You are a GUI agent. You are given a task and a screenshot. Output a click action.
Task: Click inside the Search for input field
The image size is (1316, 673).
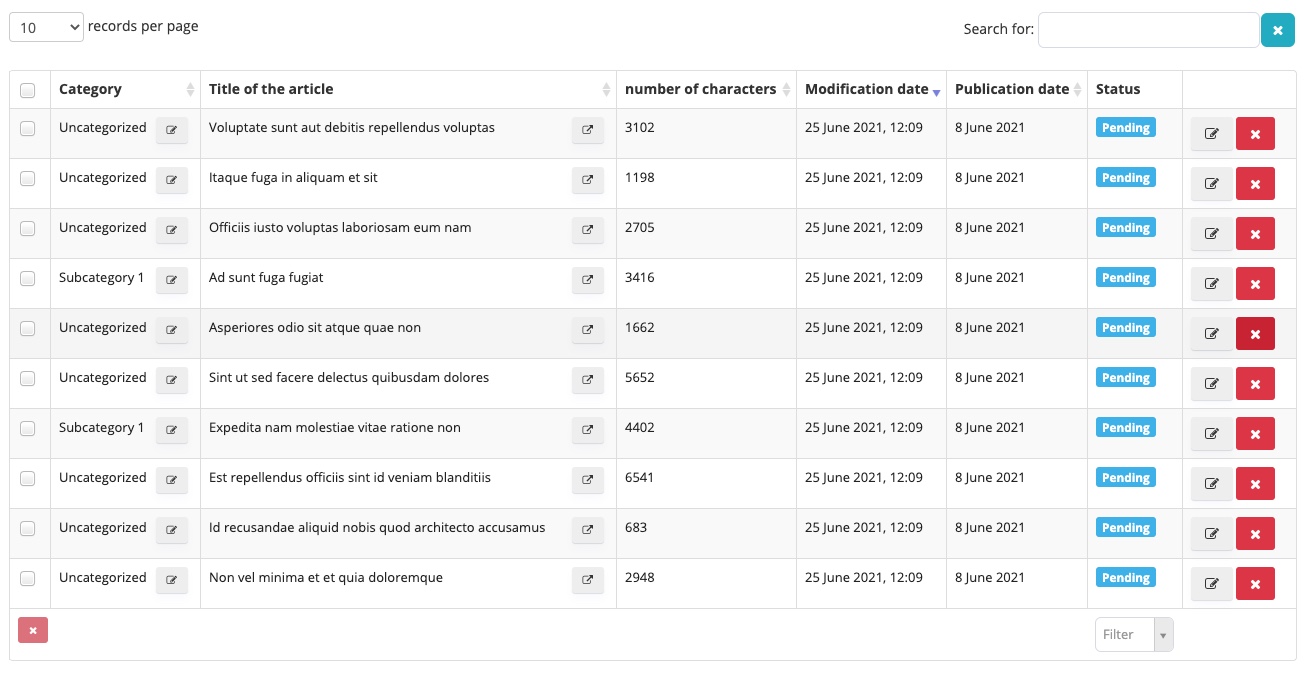coord(1148,30)
